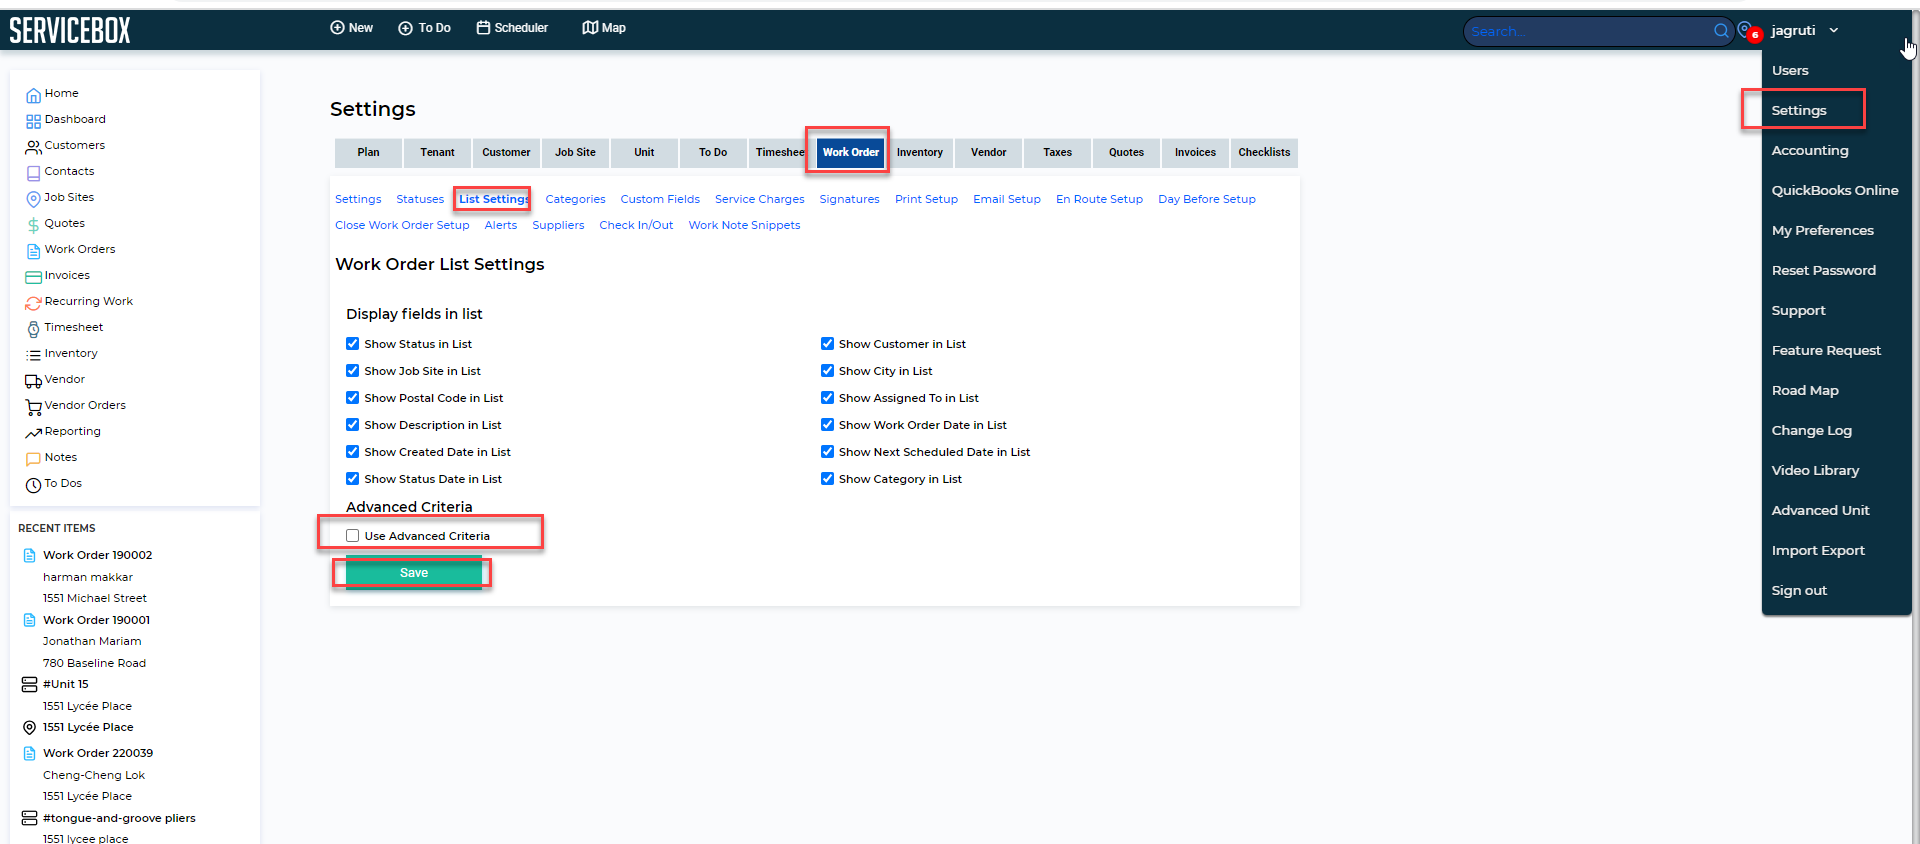Click the Vendor truck icon
1920x844 pixels.
[33, 381]
